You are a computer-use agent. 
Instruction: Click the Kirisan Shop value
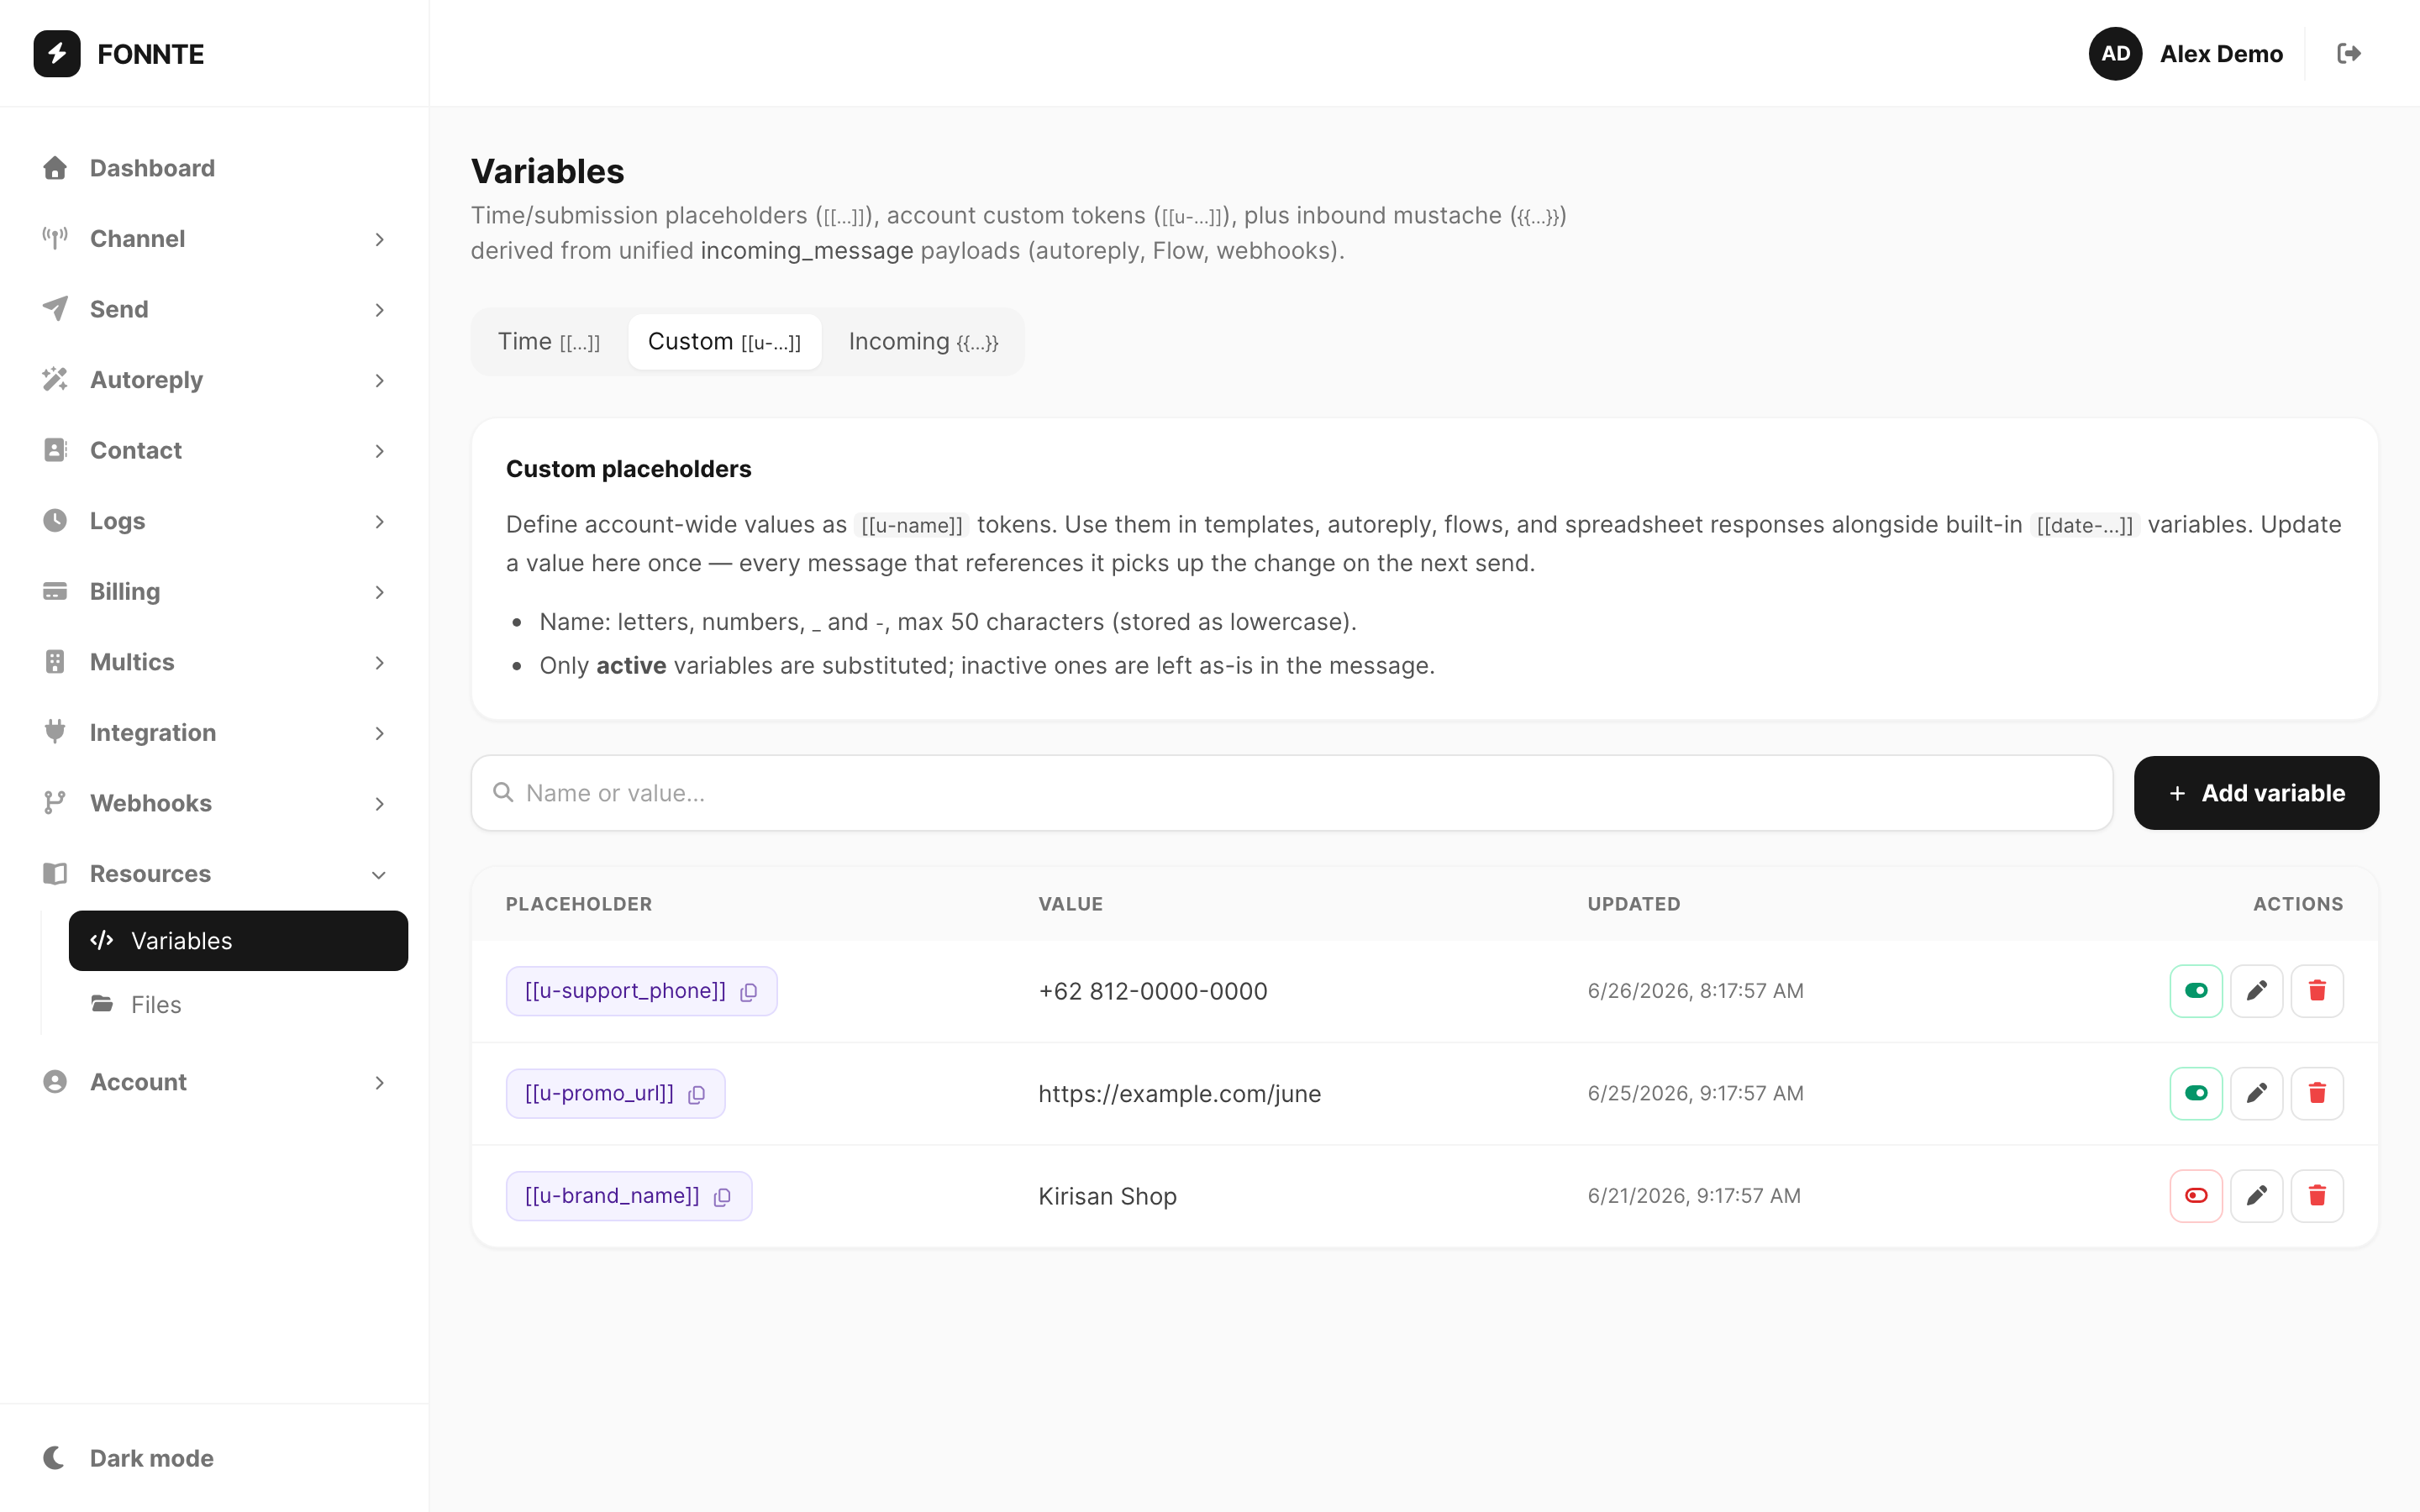point(1107,1196)
